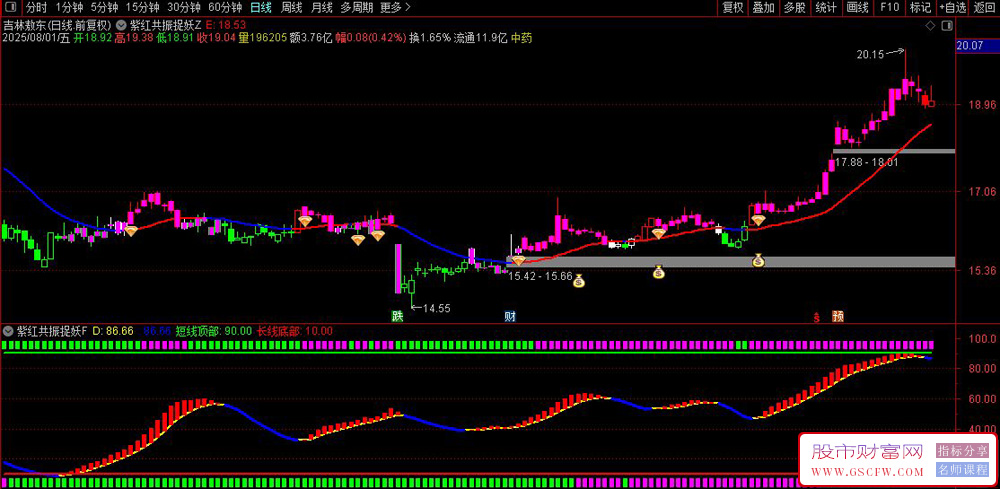Click the 长线底部: 10.00 value
Viewport: 1000px width, 489px height.
click(x=295, y=332)
